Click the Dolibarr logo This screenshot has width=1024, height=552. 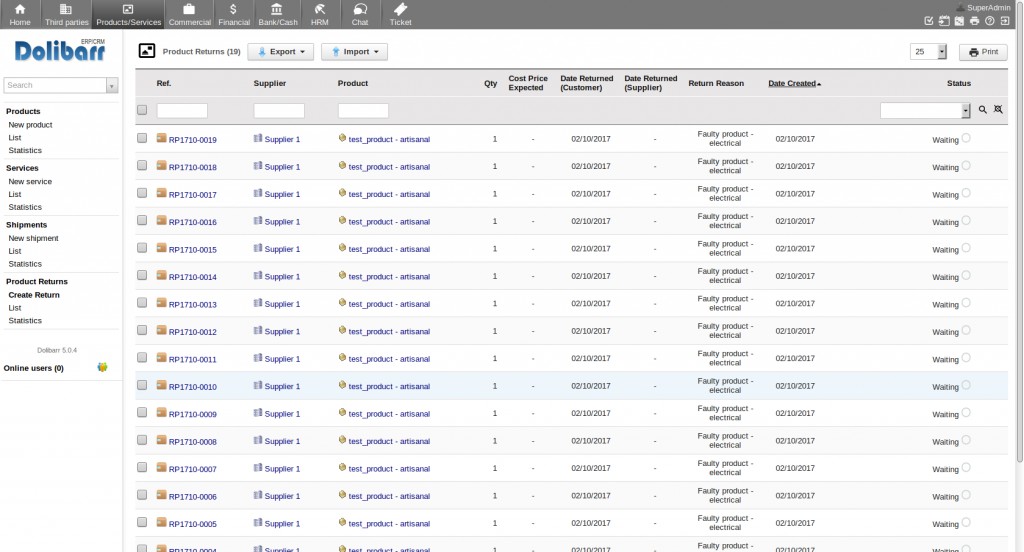pos(60,51)
